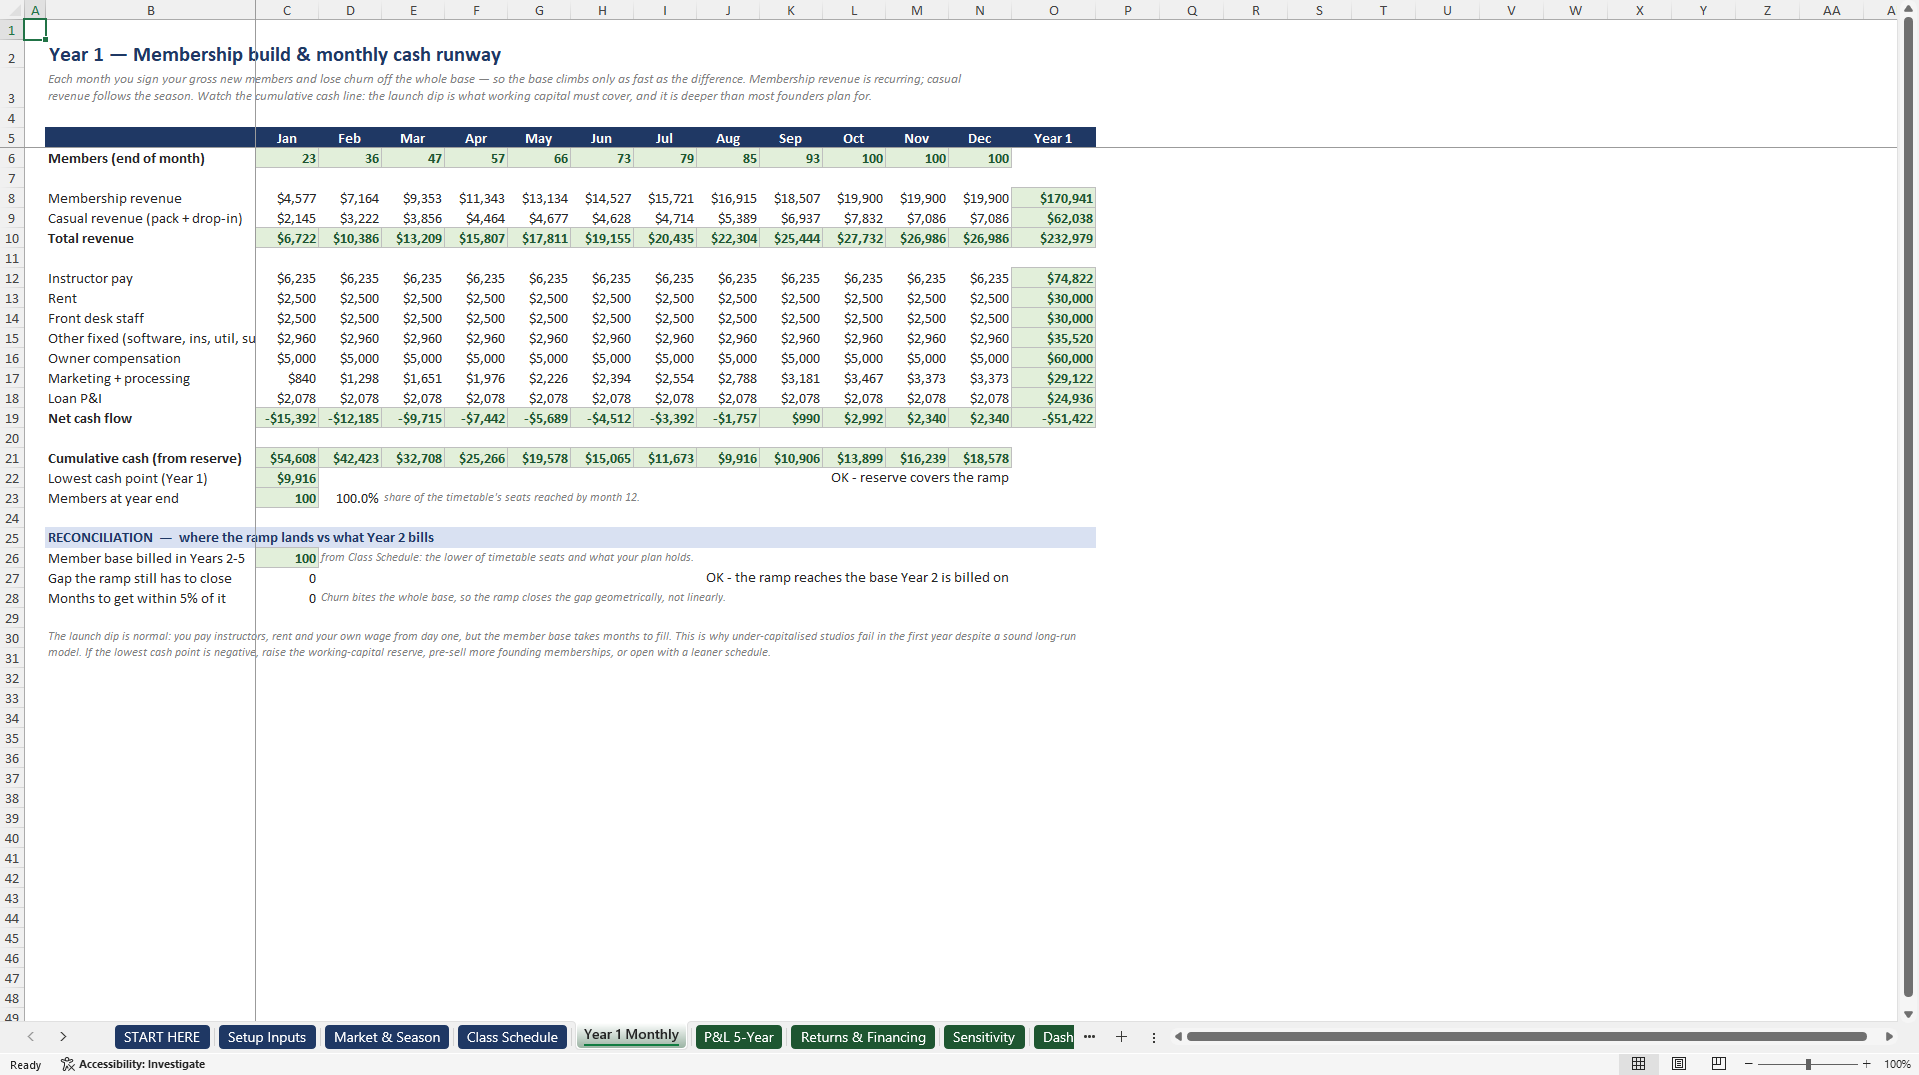Click vertical scrollbar up arrow
The image size is (1919, 1075).
tap(1908, 9)
